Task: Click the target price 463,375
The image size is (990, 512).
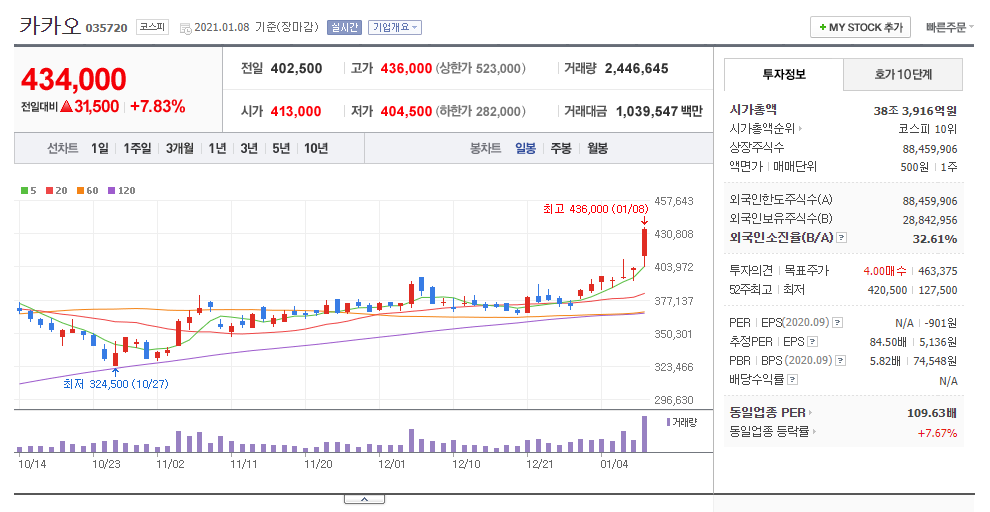Action: [x=938, y=271]
